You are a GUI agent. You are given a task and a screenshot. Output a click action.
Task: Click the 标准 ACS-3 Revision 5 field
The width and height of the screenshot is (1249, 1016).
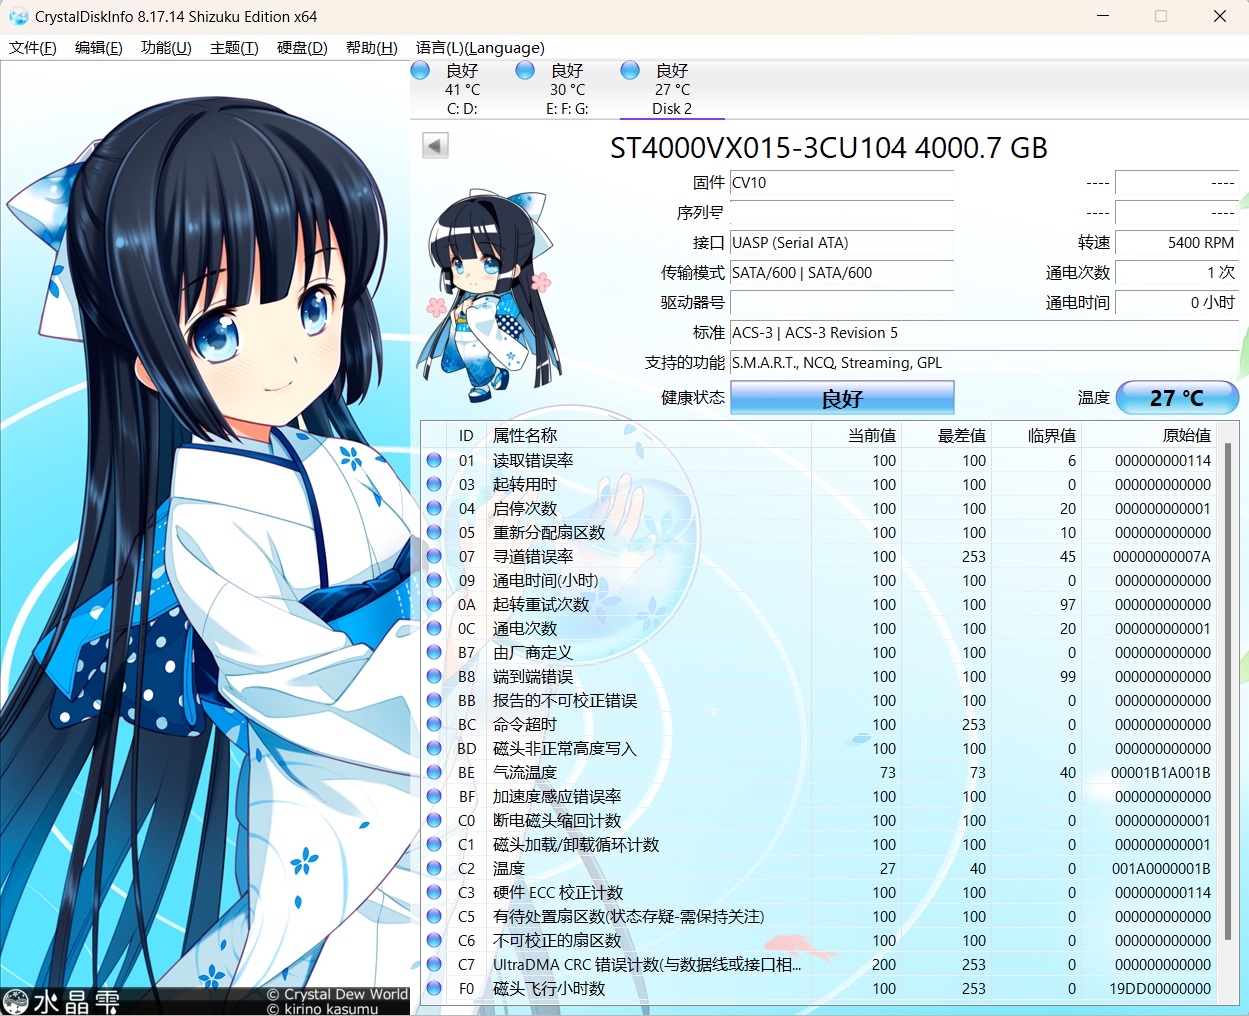click(x=985, y=333)
